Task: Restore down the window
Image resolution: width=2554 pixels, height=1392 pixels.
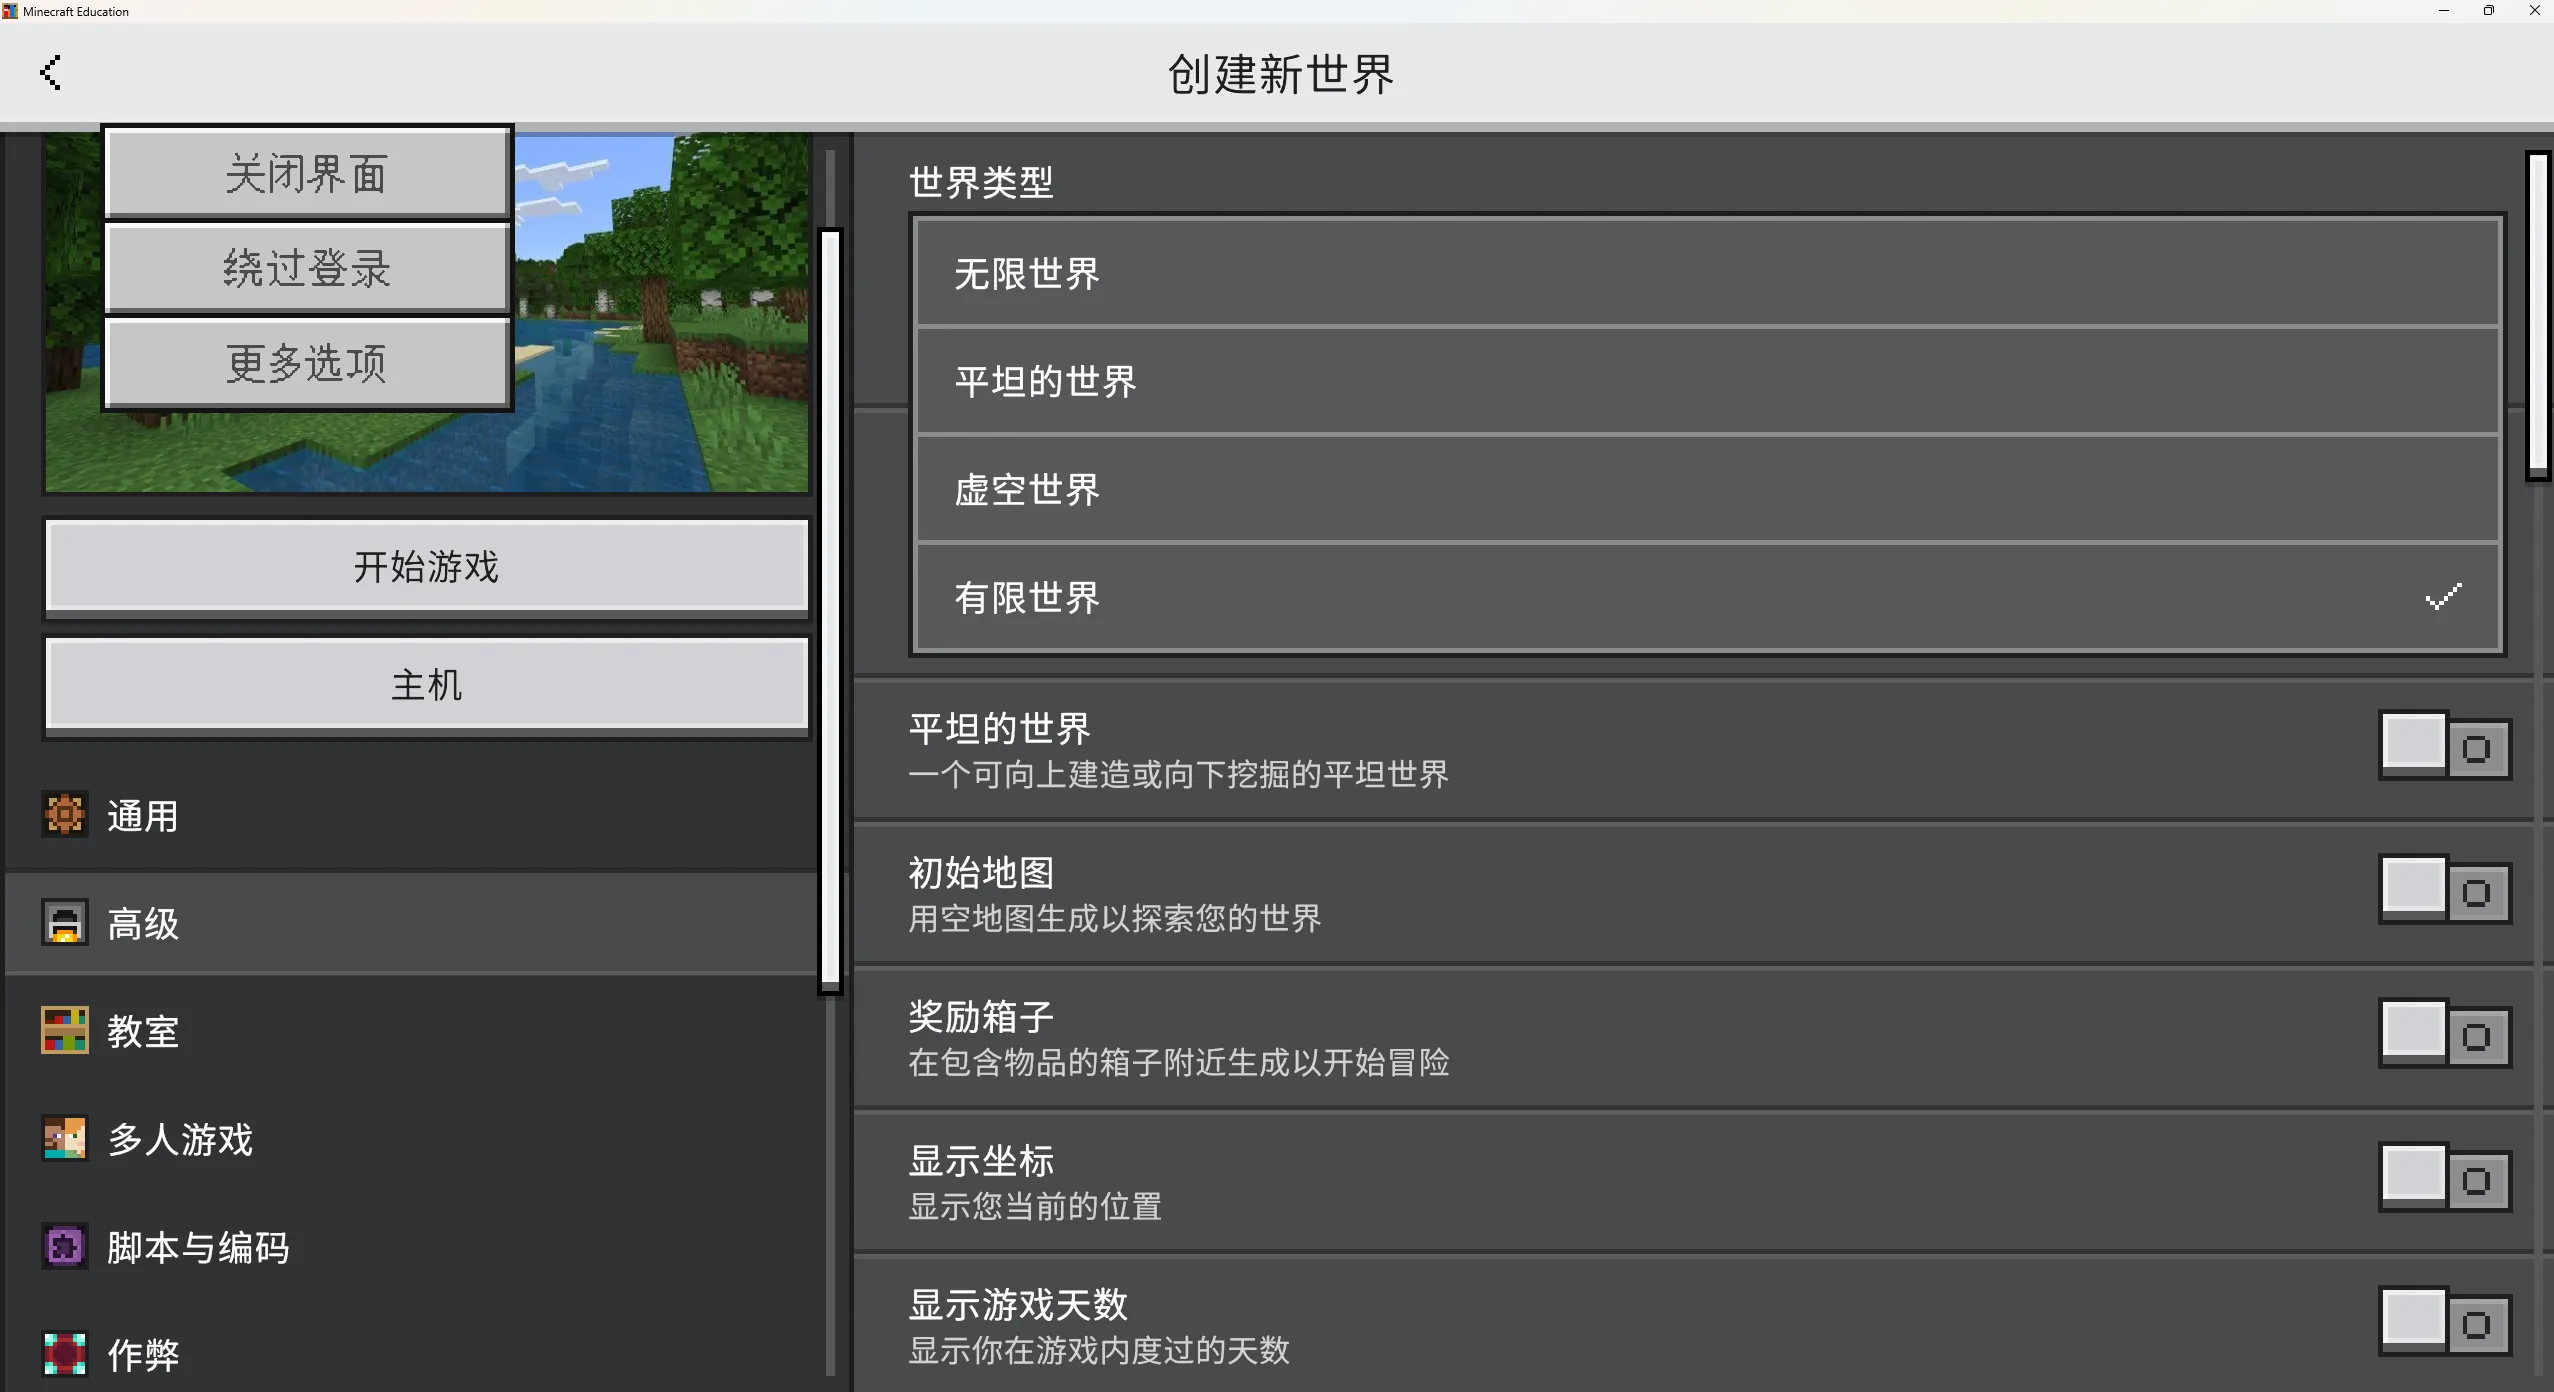Action: coord(2488,11)
